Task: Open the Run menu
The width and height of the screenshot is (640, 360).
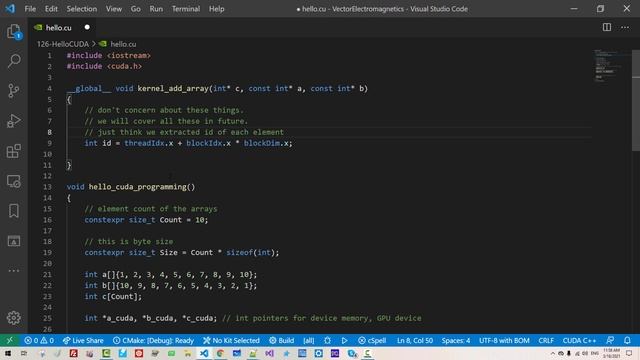Action: tap(156, 9)
